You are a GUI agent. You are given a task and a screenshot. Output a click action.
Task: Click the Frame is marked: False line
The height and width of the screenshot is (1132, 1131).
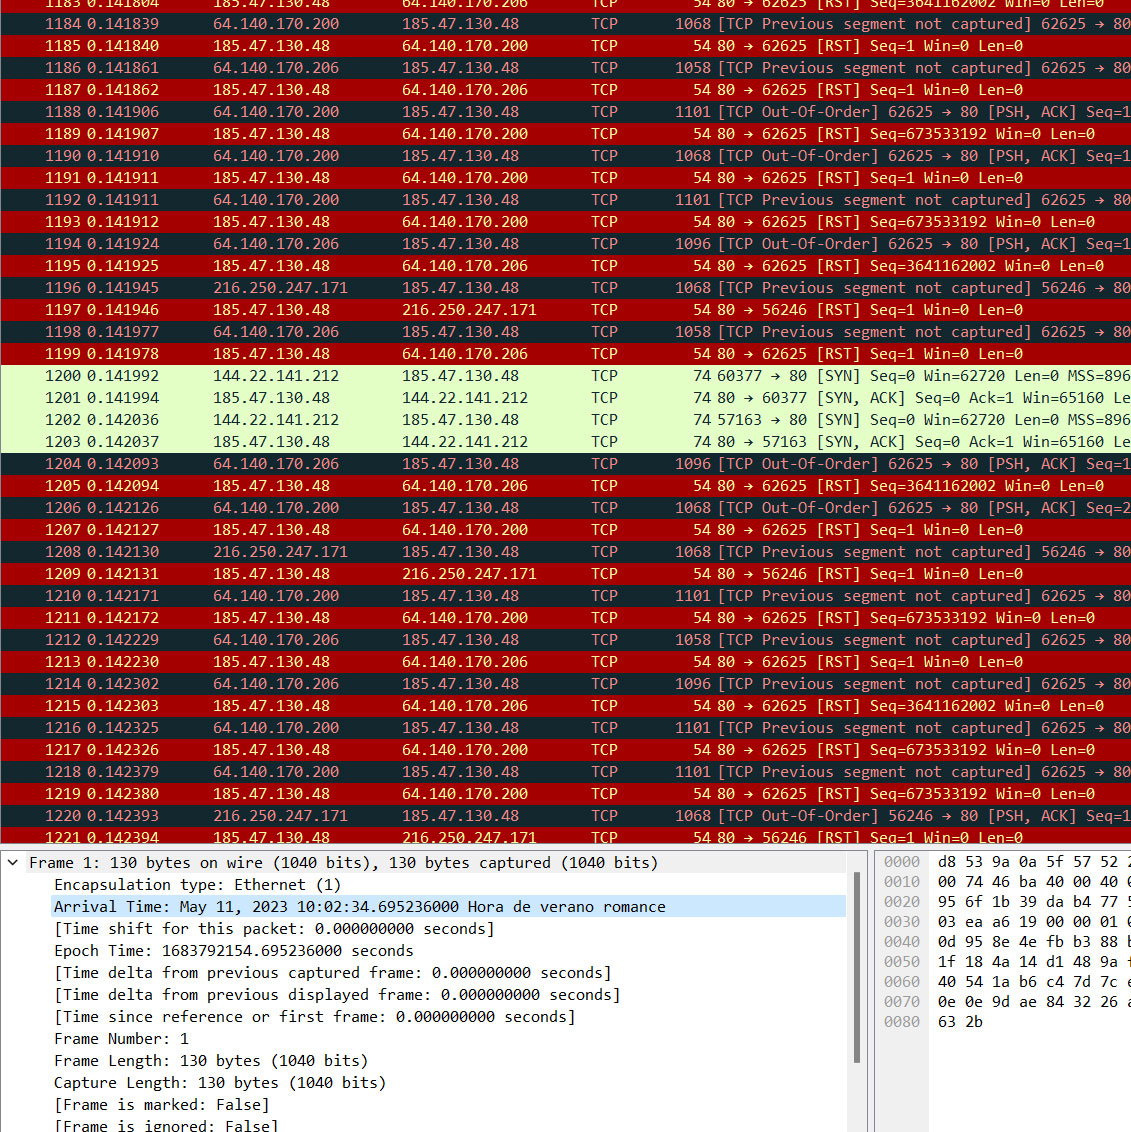161,1105
